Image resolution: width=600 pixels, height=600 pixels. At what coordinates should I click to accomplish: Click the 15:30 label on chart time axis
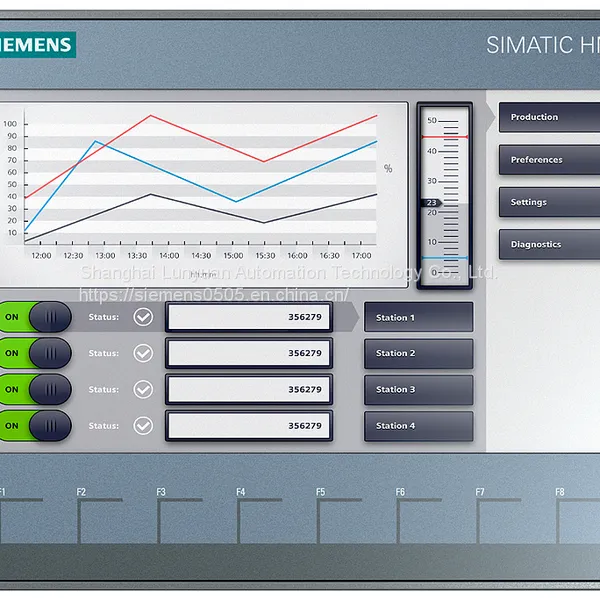[x=265, y=255]
